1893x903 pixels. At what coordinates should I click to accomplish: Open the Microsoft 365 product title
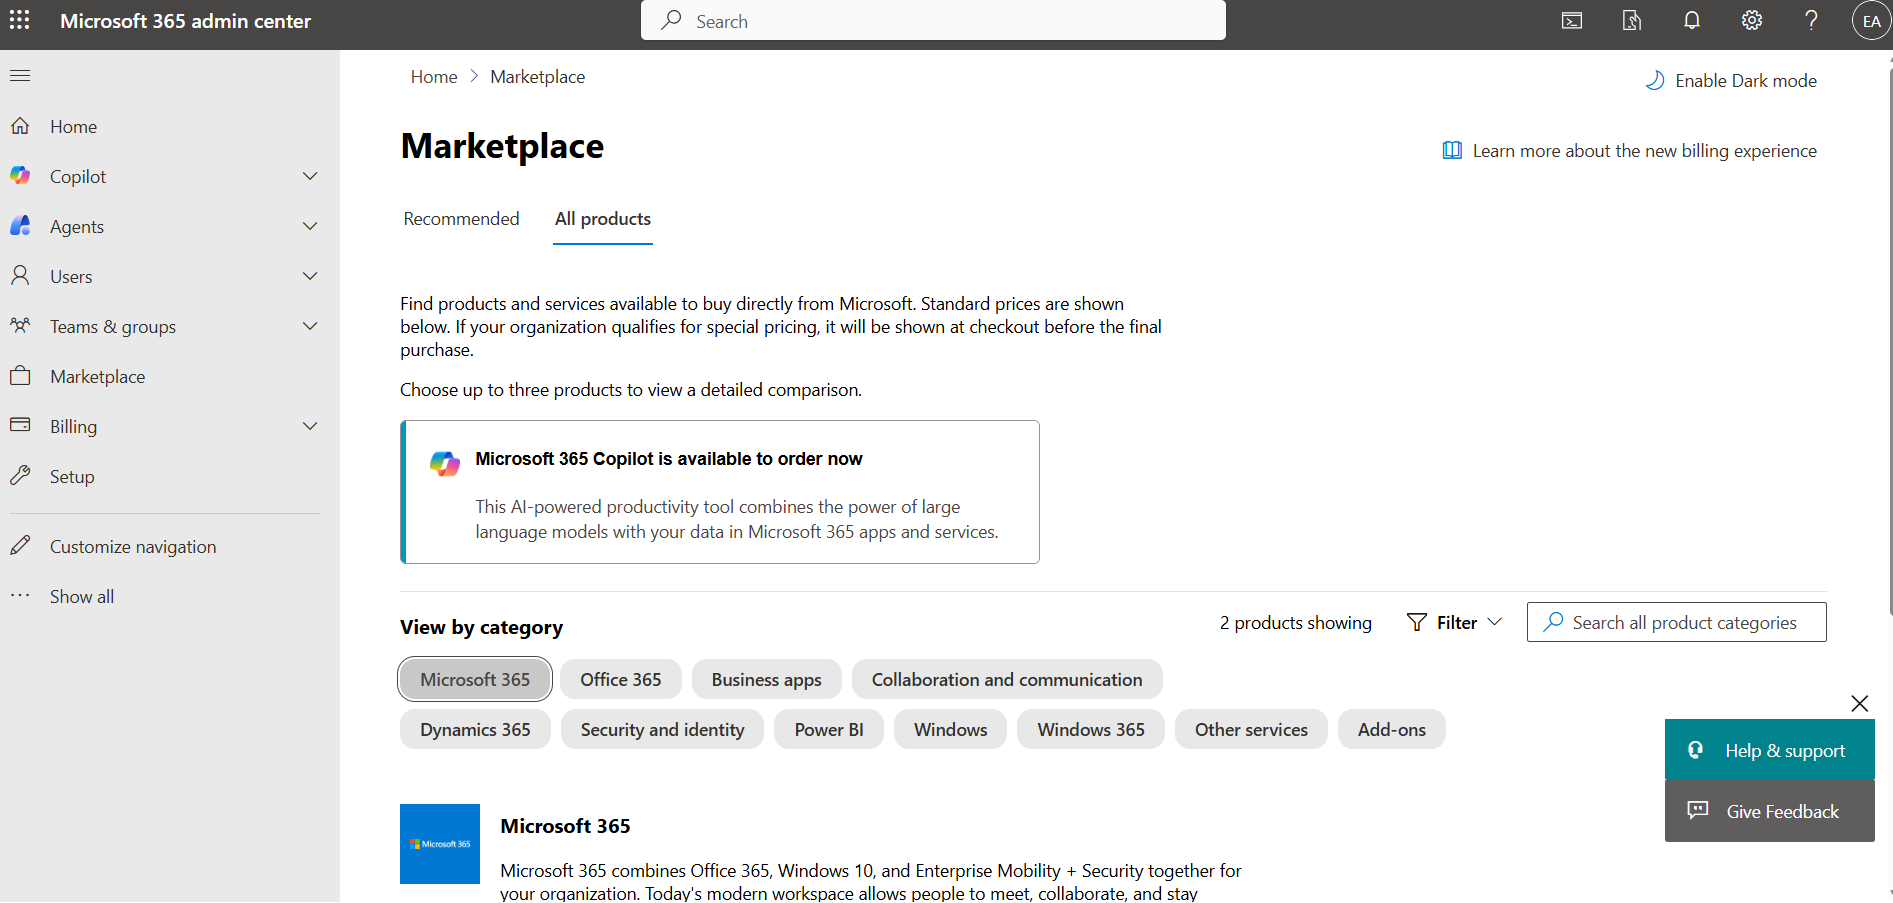coord(565,826)
